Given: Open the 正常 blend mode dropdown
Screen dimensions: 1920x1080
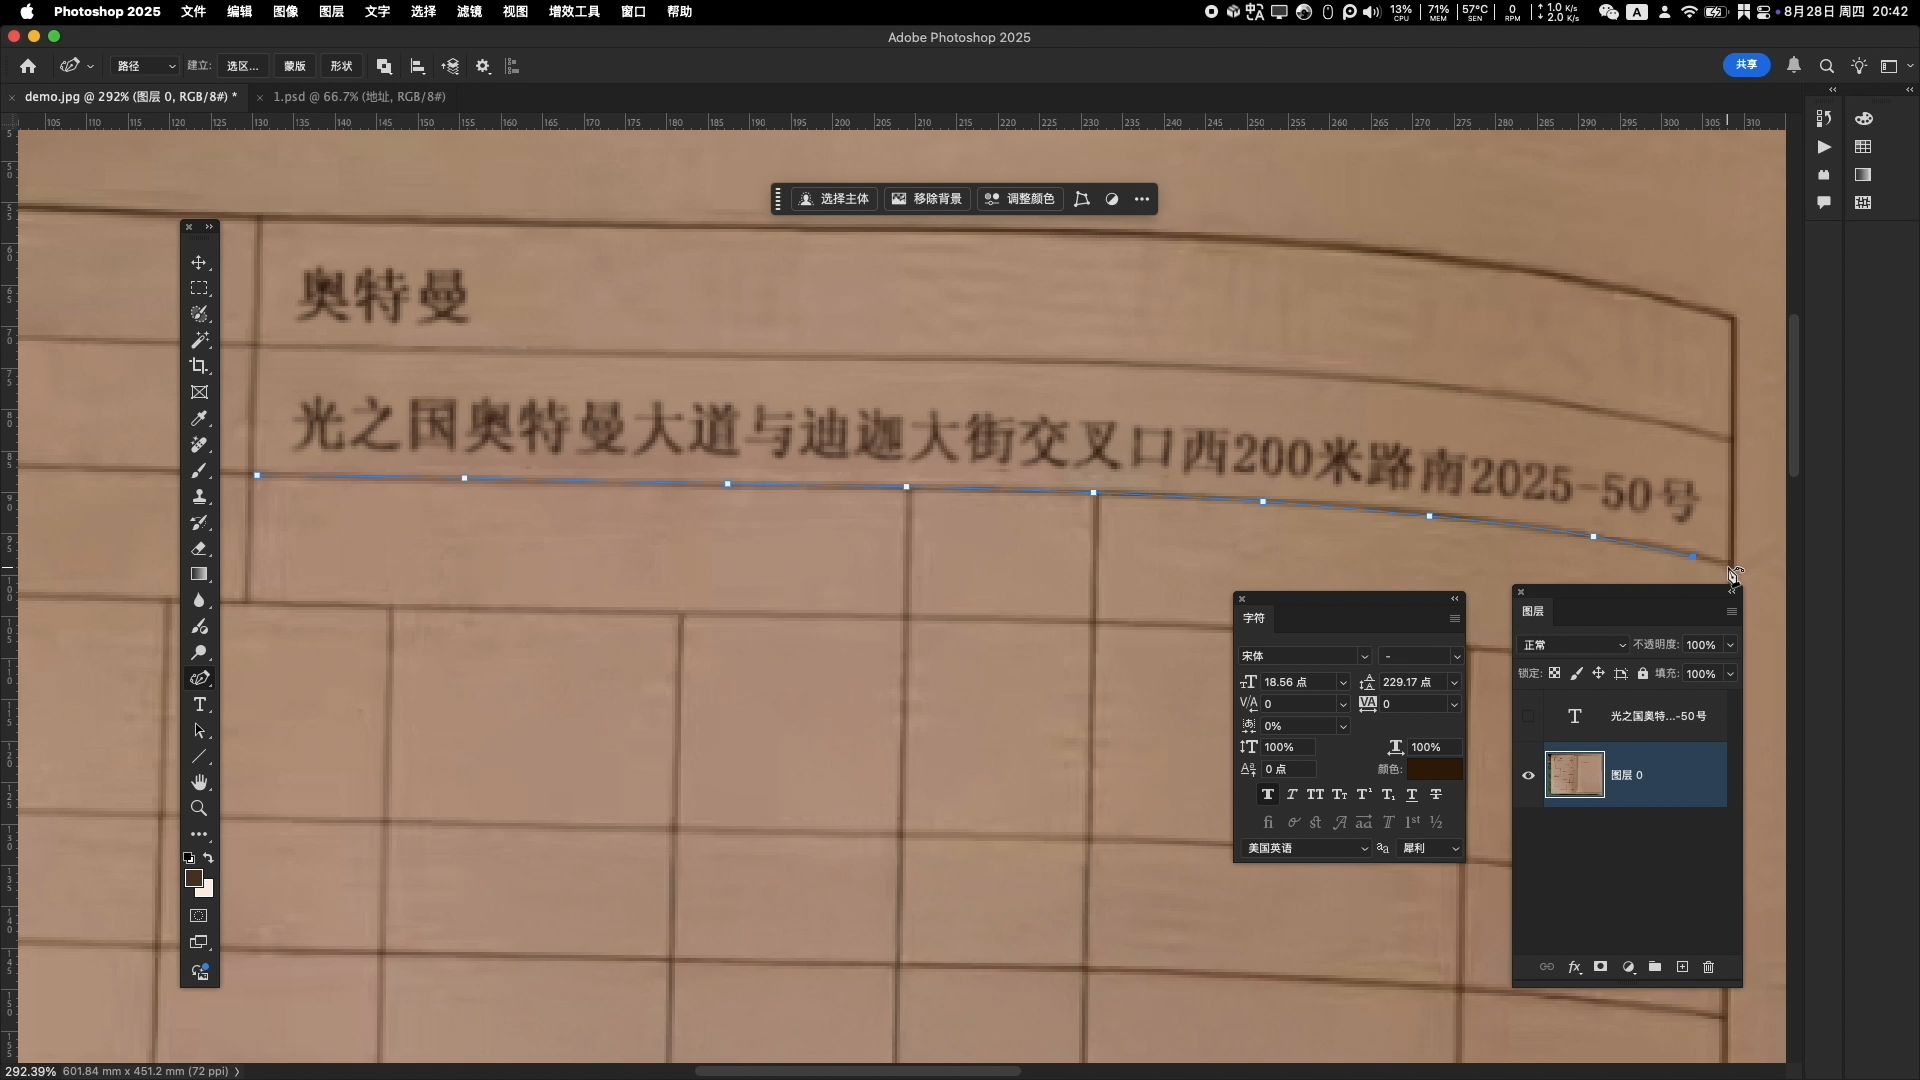Looking at the screenshot, I should coord(1573,645).
